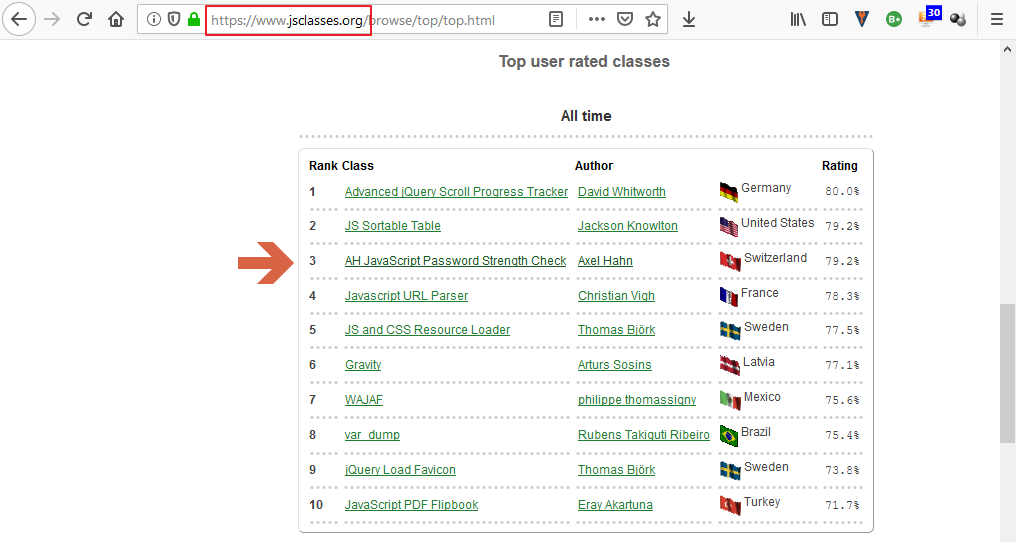
Task: Click the United States flag icon
Action: pos(729,226)
